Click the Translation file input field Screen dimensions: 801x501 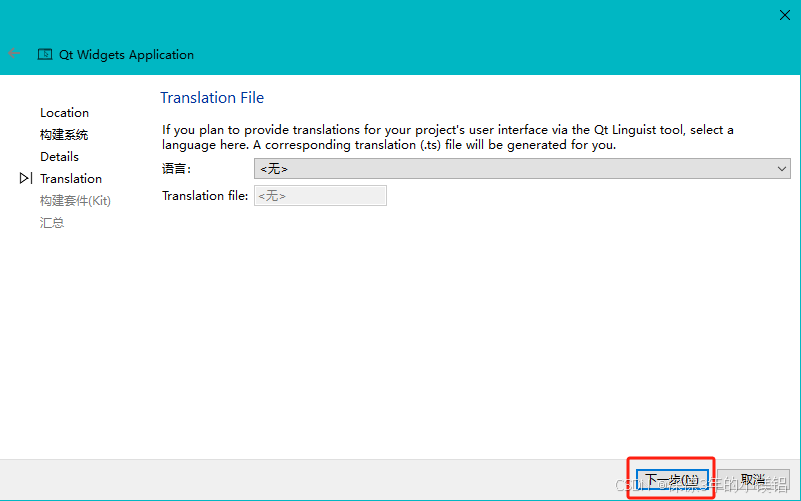tap(320, 196)
